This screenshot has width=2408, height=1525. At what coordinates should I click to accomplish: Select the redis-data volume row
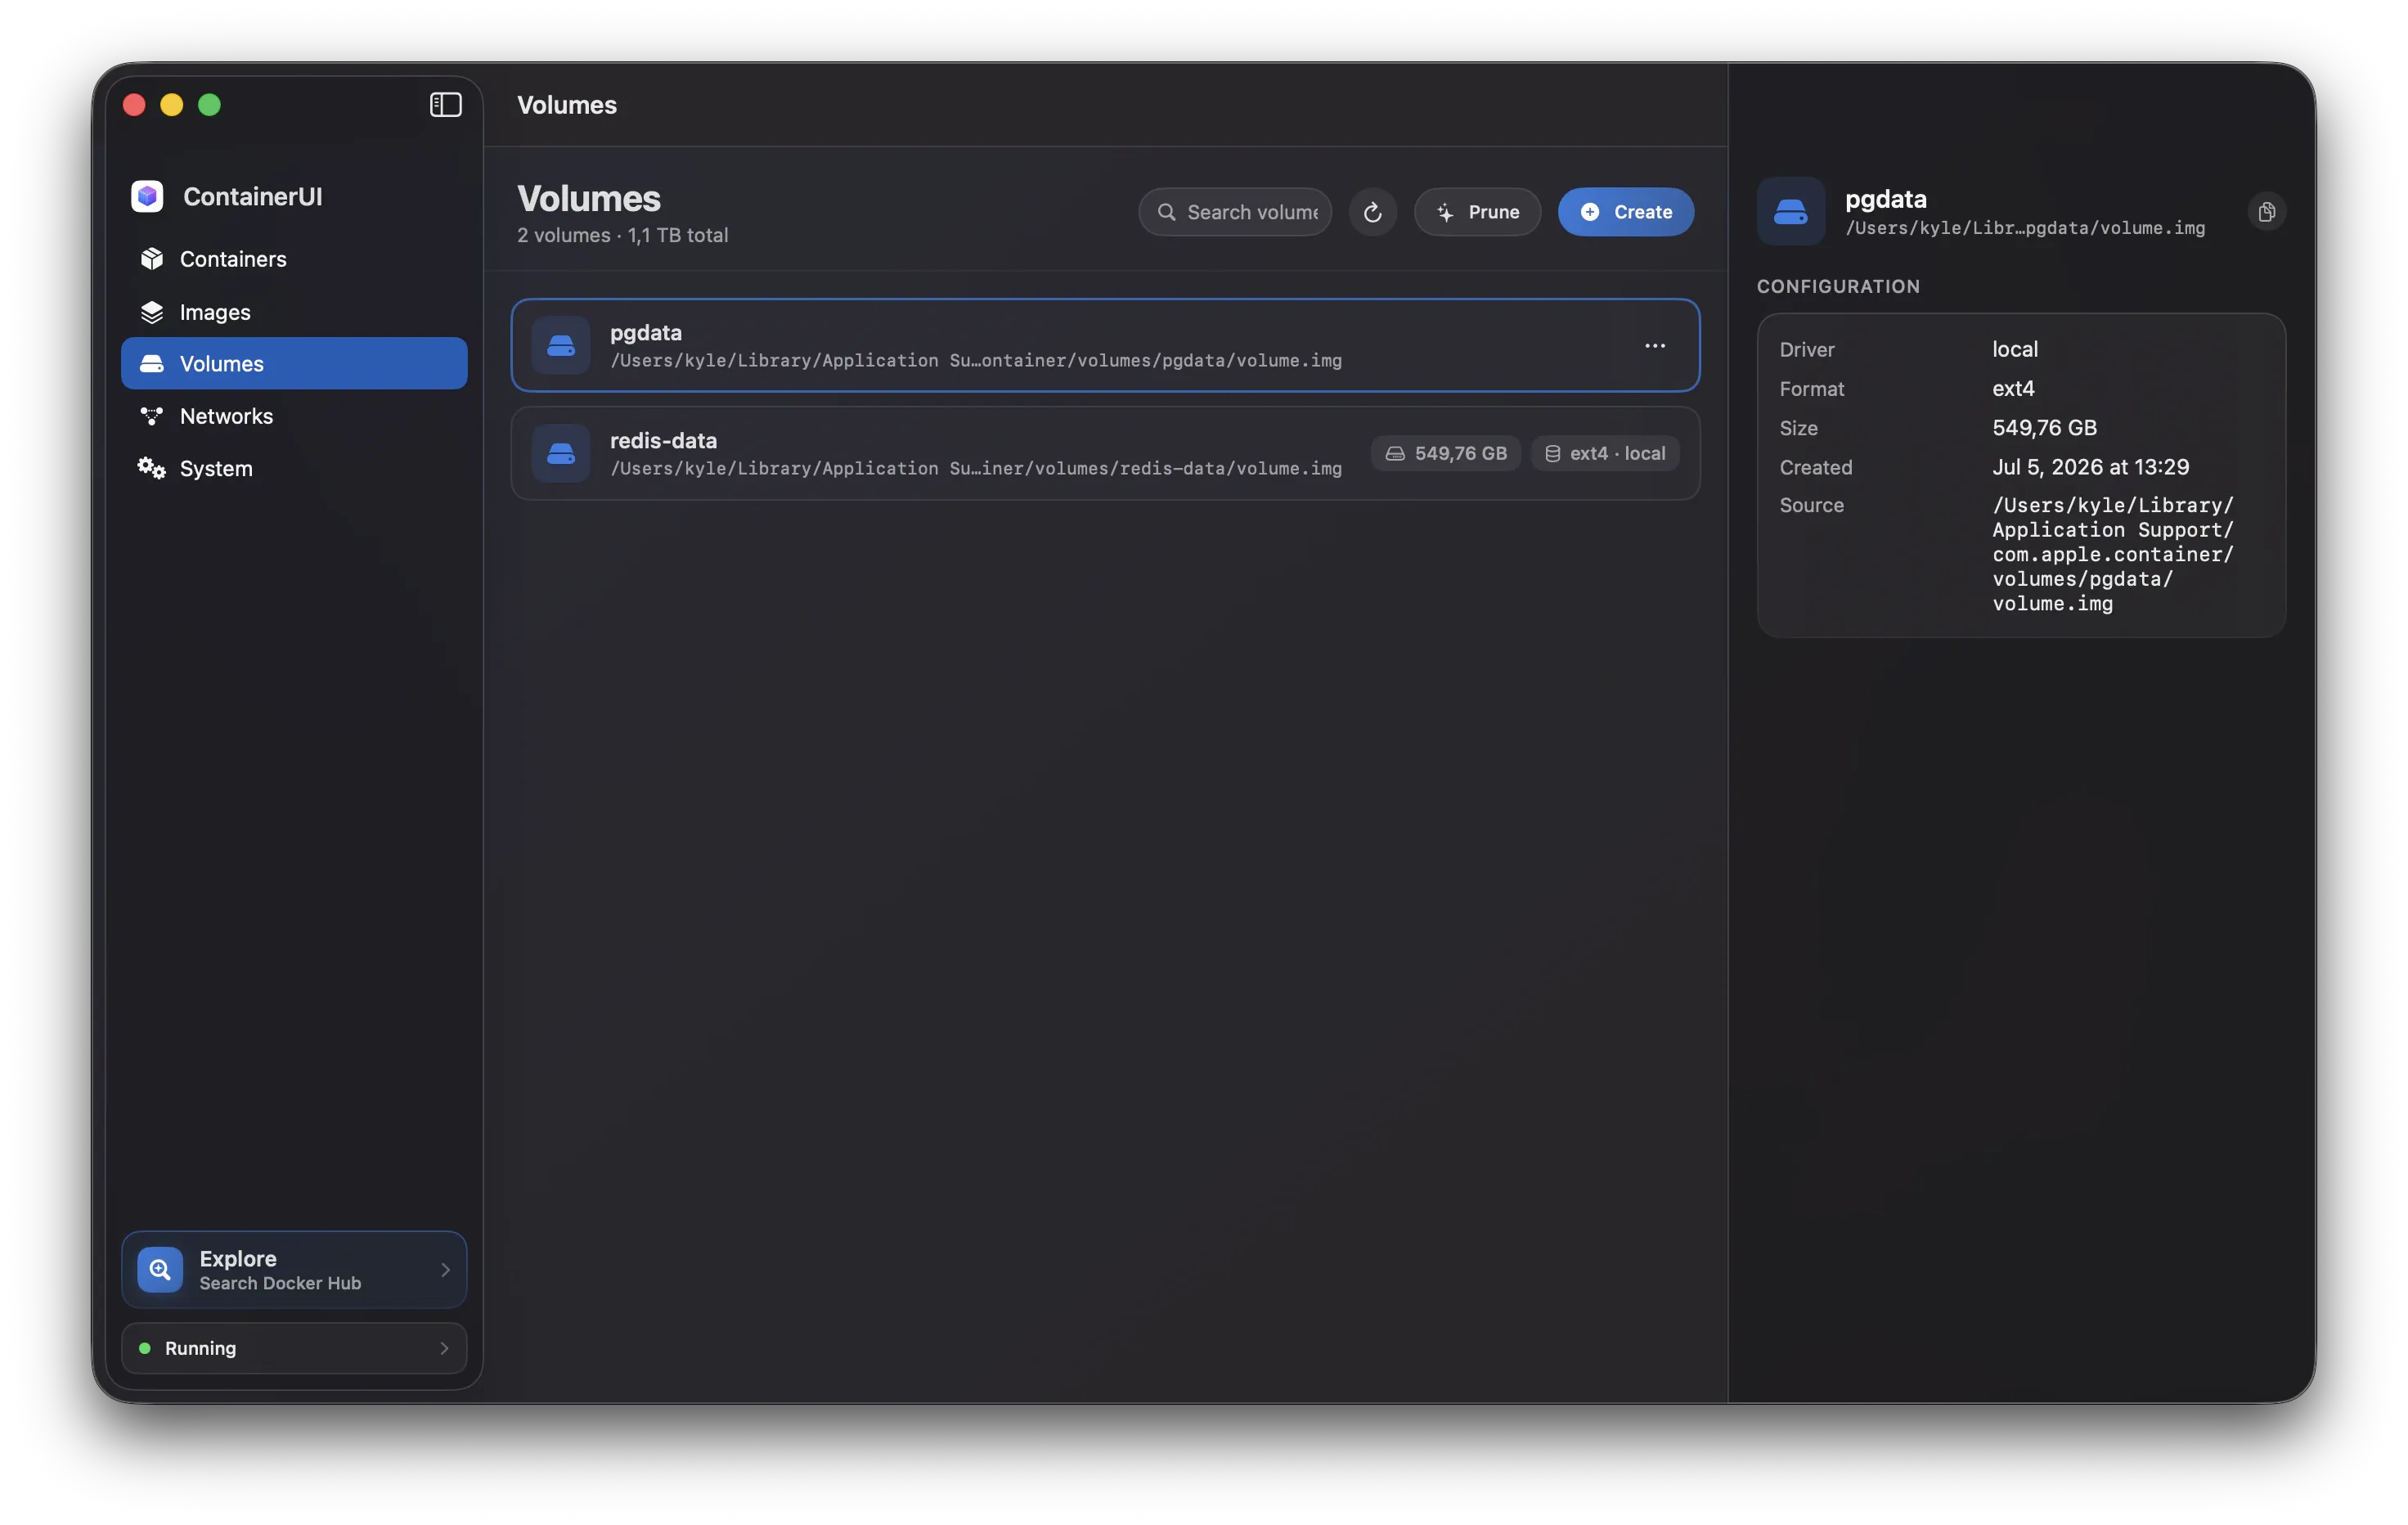tap(1105, 453)
